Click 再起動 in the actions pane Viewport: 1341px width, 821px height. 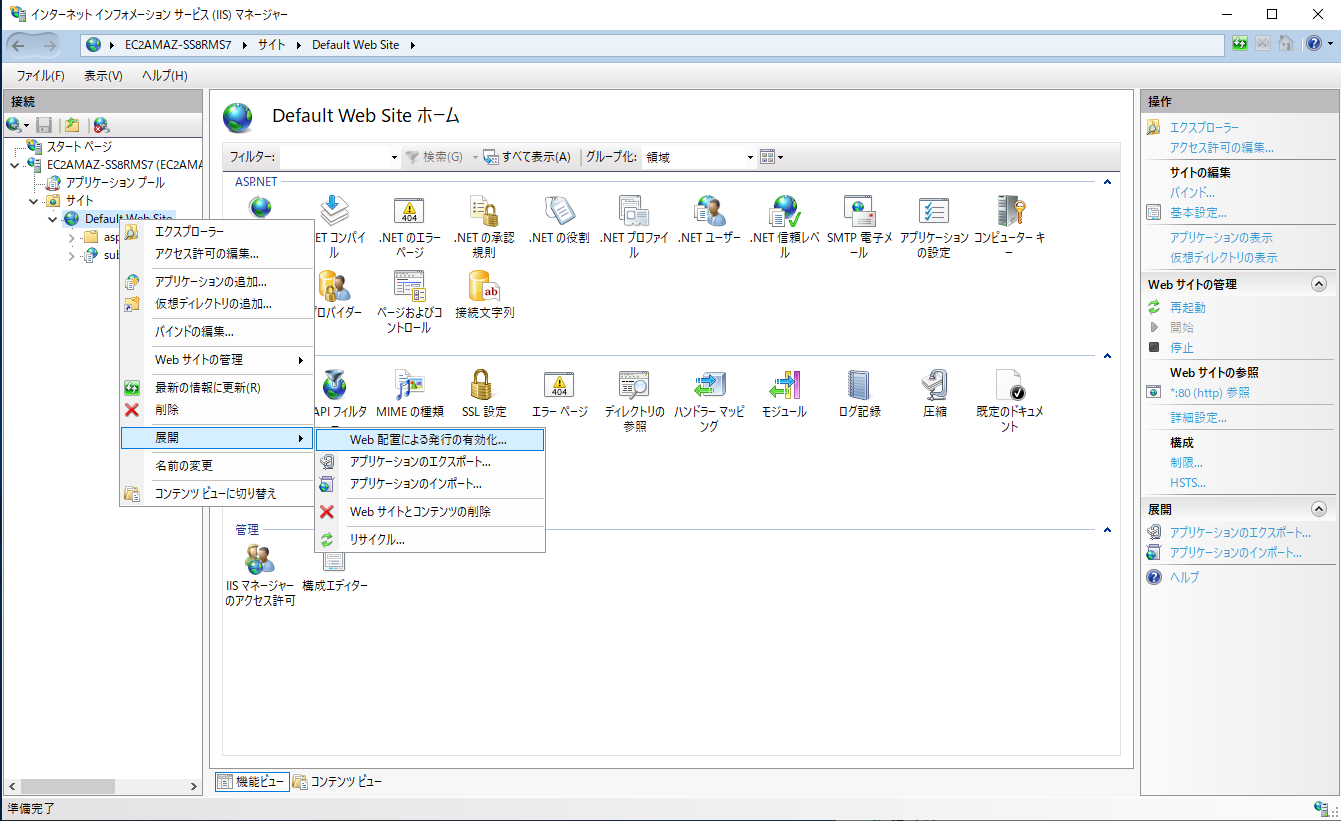tap(1188, 308)
